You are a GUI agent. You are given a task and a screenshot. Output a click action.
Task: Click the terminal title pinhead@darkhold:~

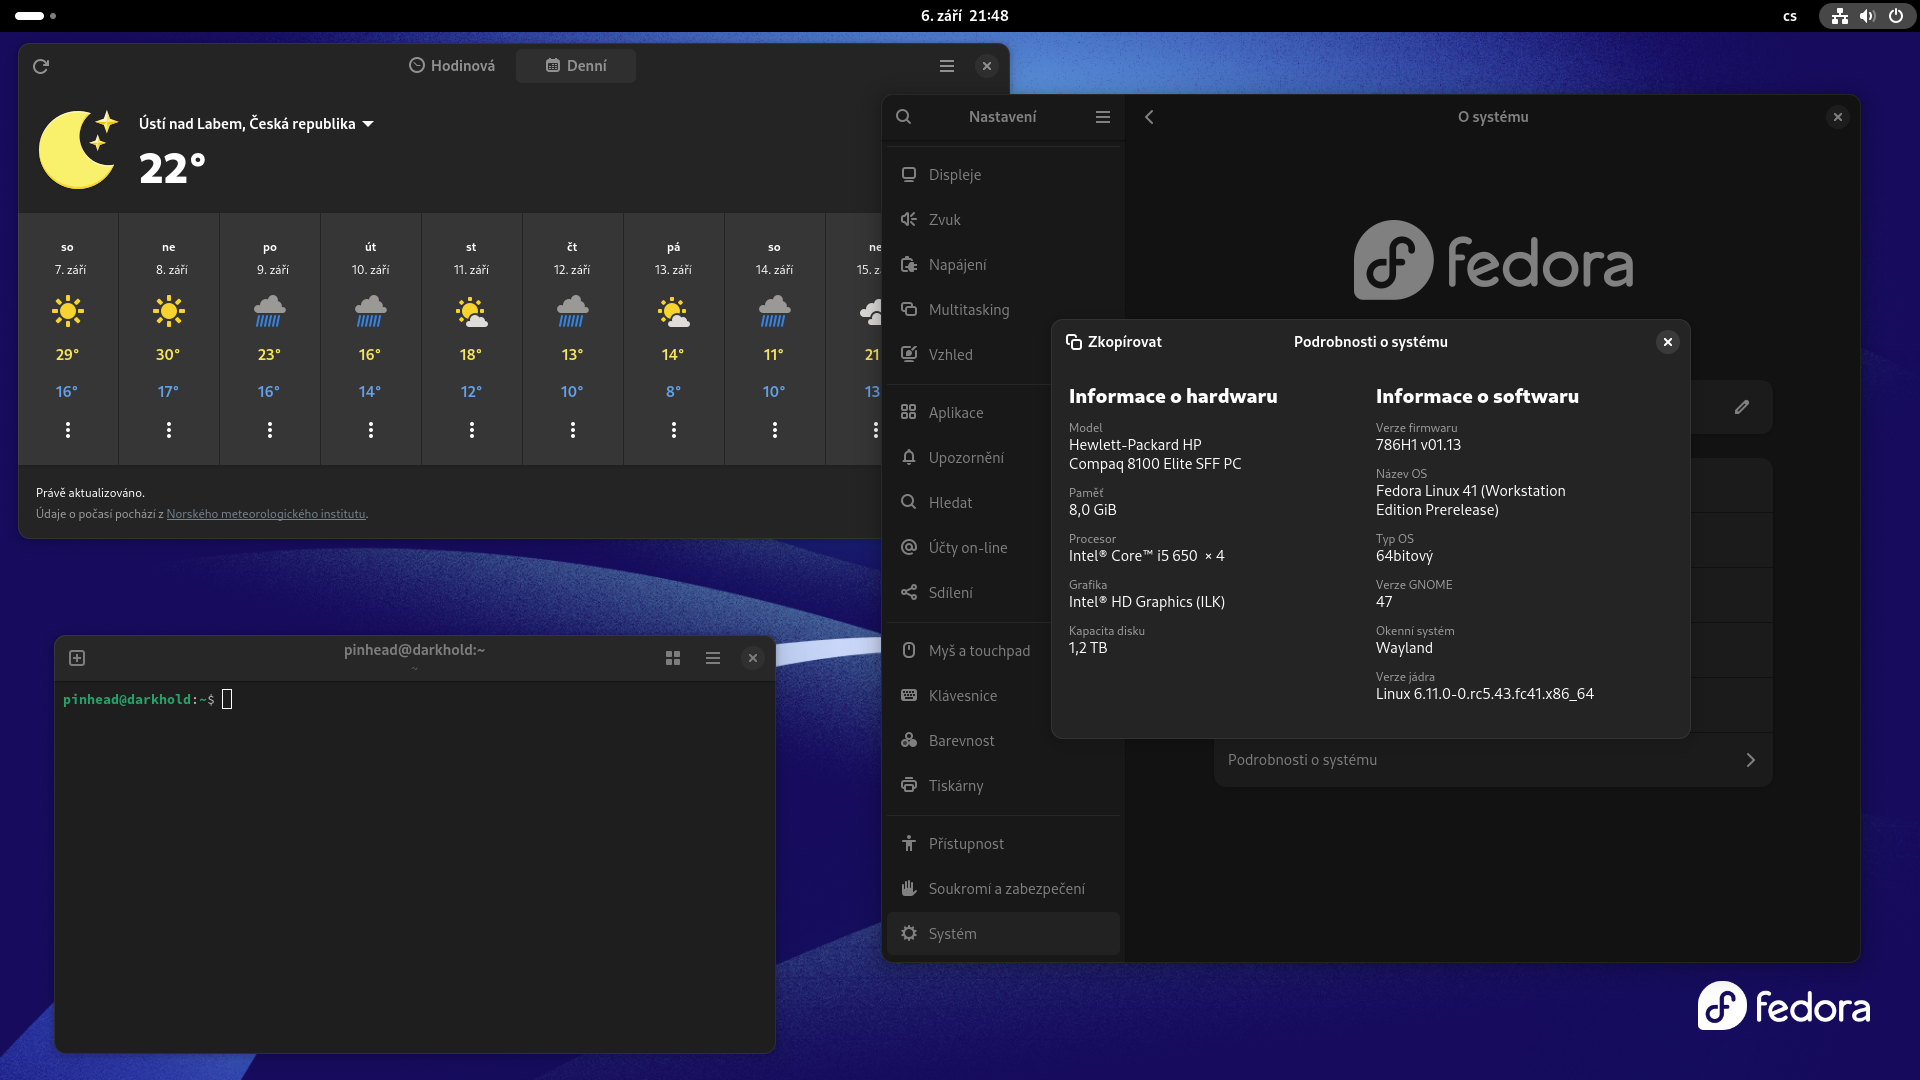pyautogui.click(x=414, y=650)
